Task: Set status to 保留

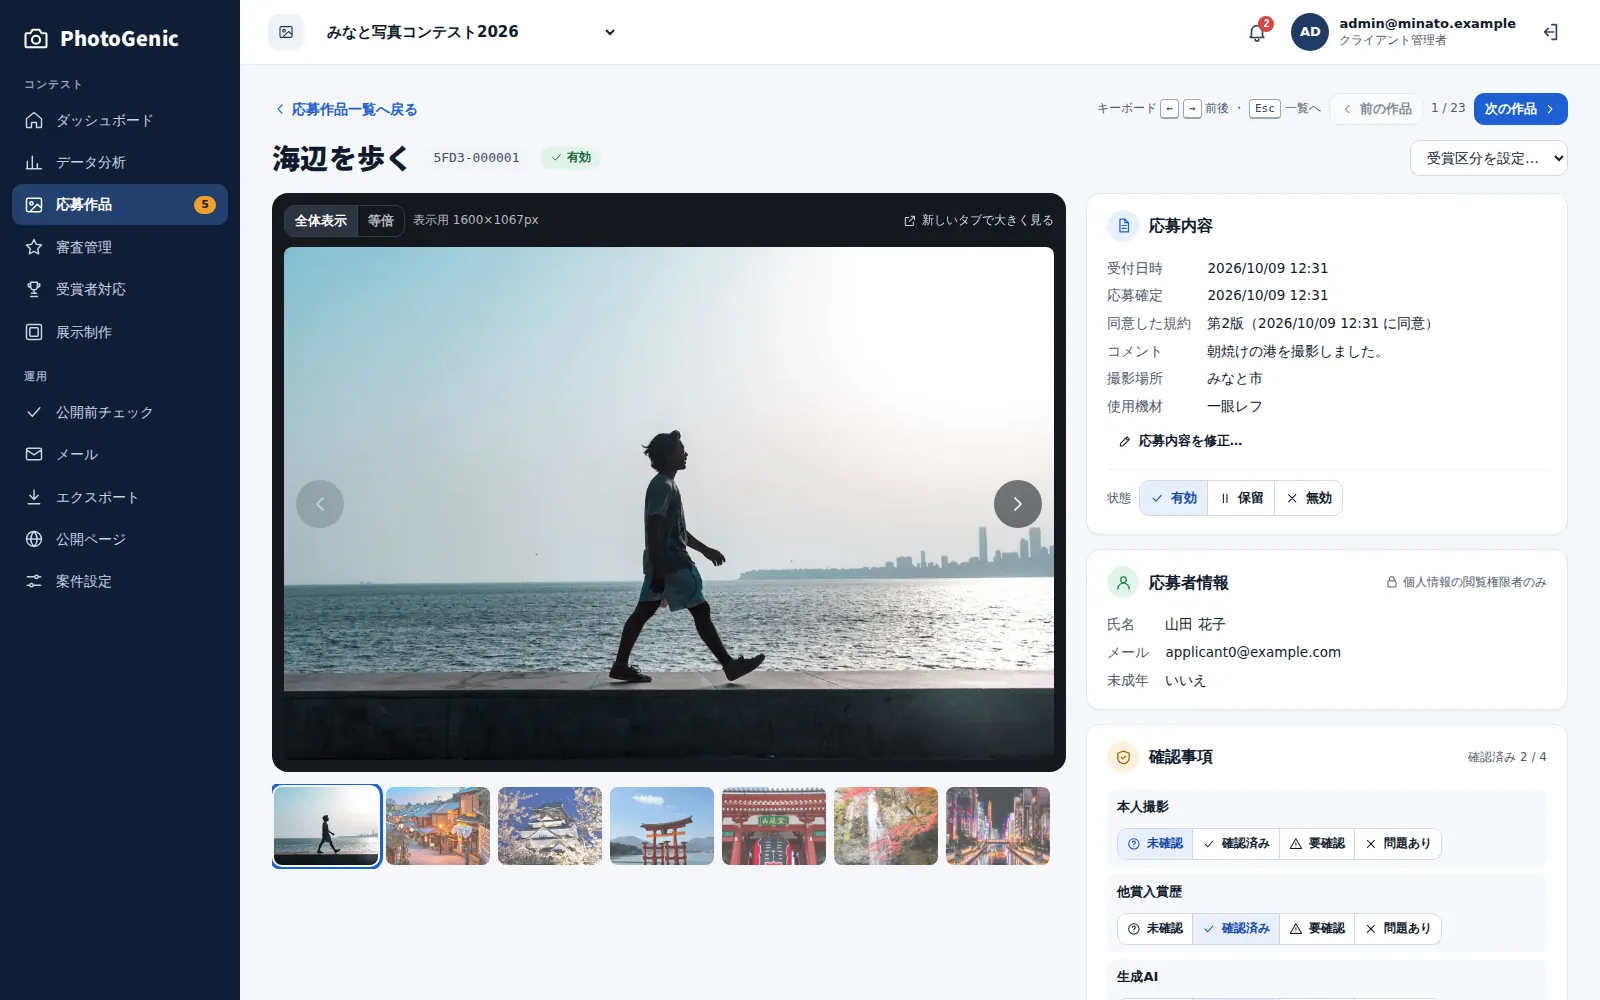Action: coord(1241,498)
